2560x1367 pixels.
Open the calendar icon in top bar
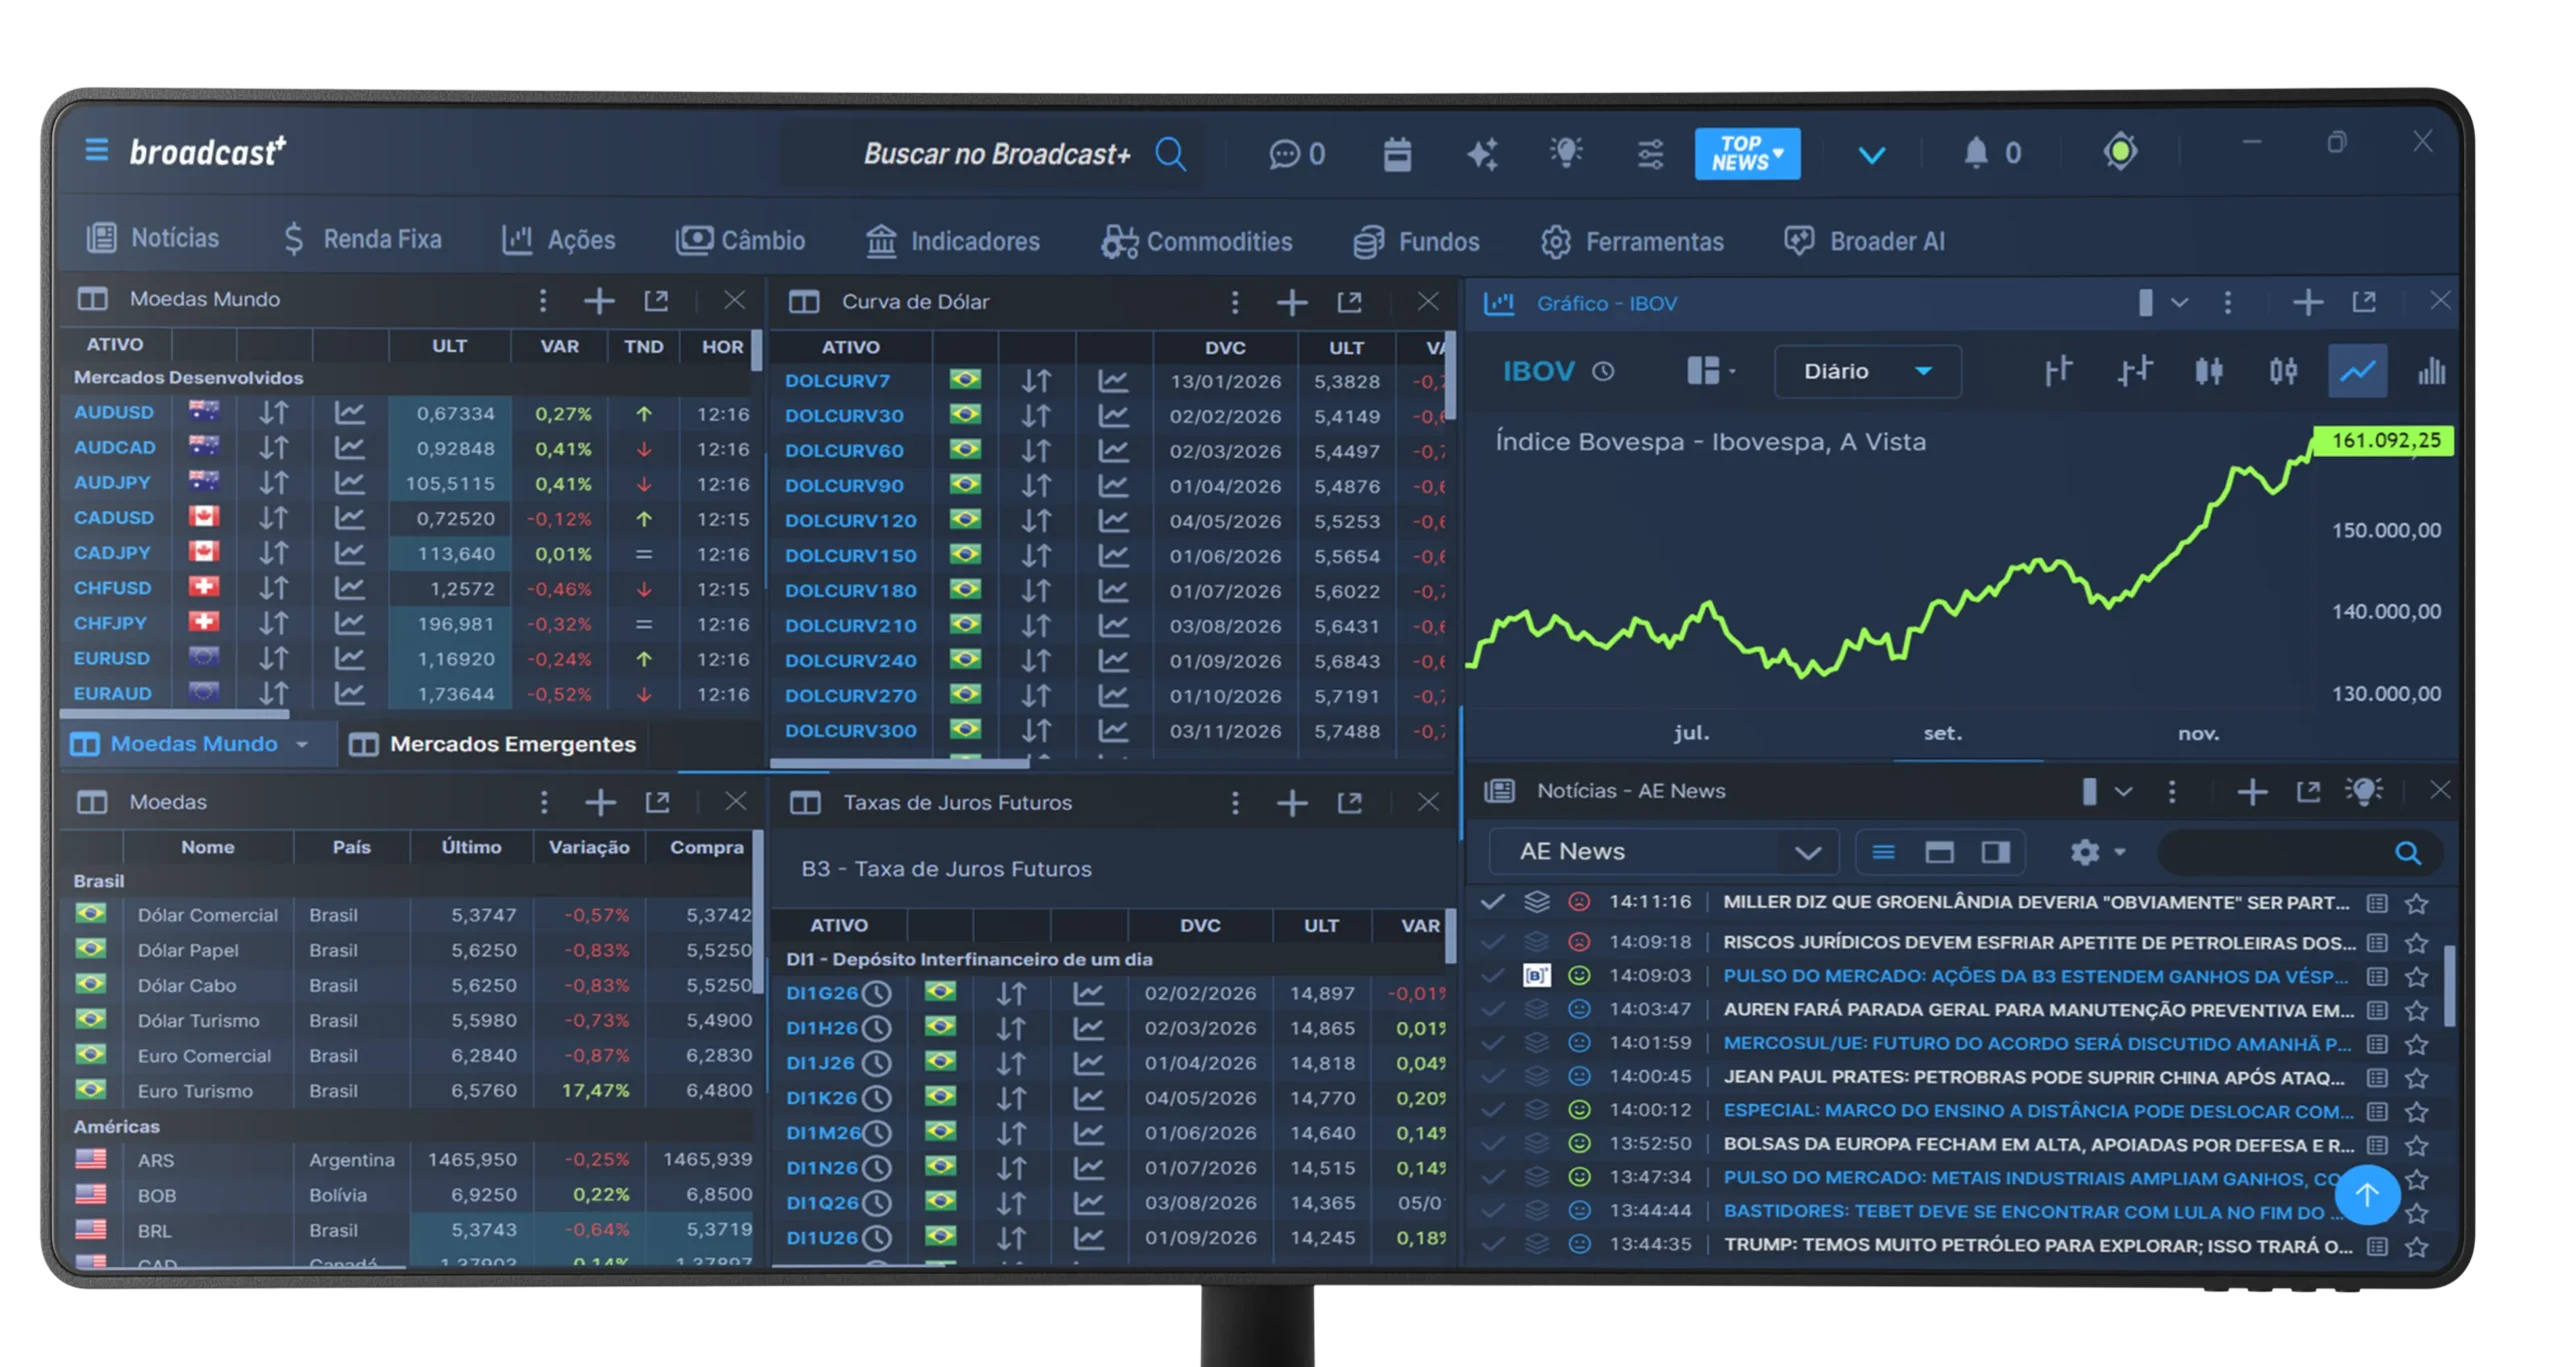1397,154
